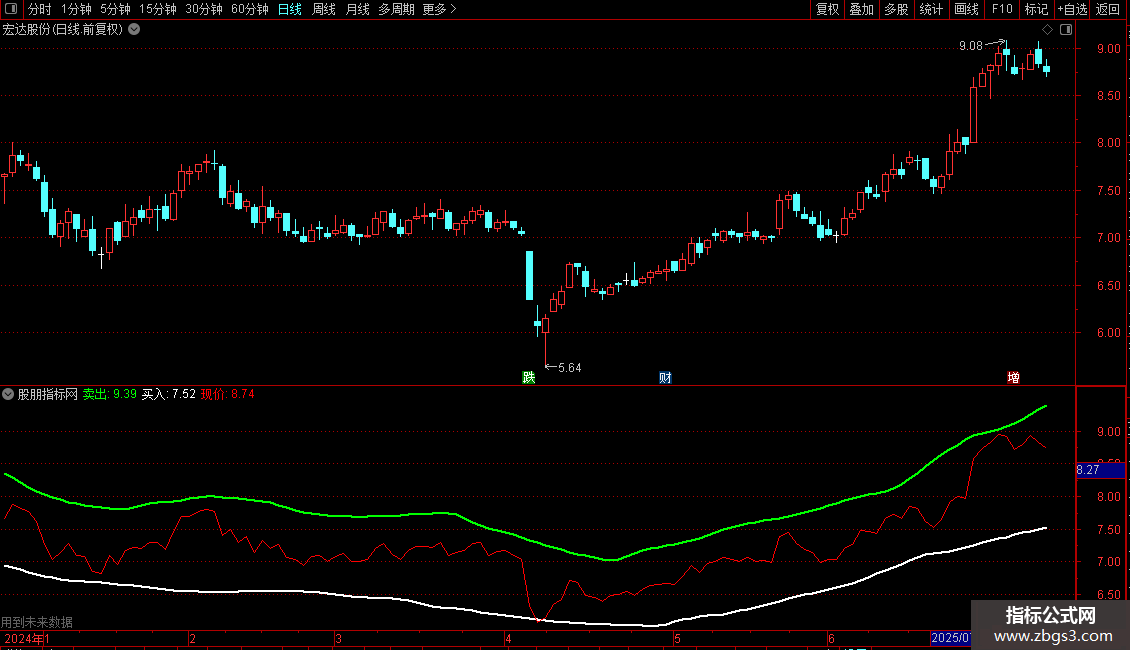Click the 宏达股份(日线.前复权) chart title
The image size is (1130, 650).
pyautogui.click(x=63, y=30)
